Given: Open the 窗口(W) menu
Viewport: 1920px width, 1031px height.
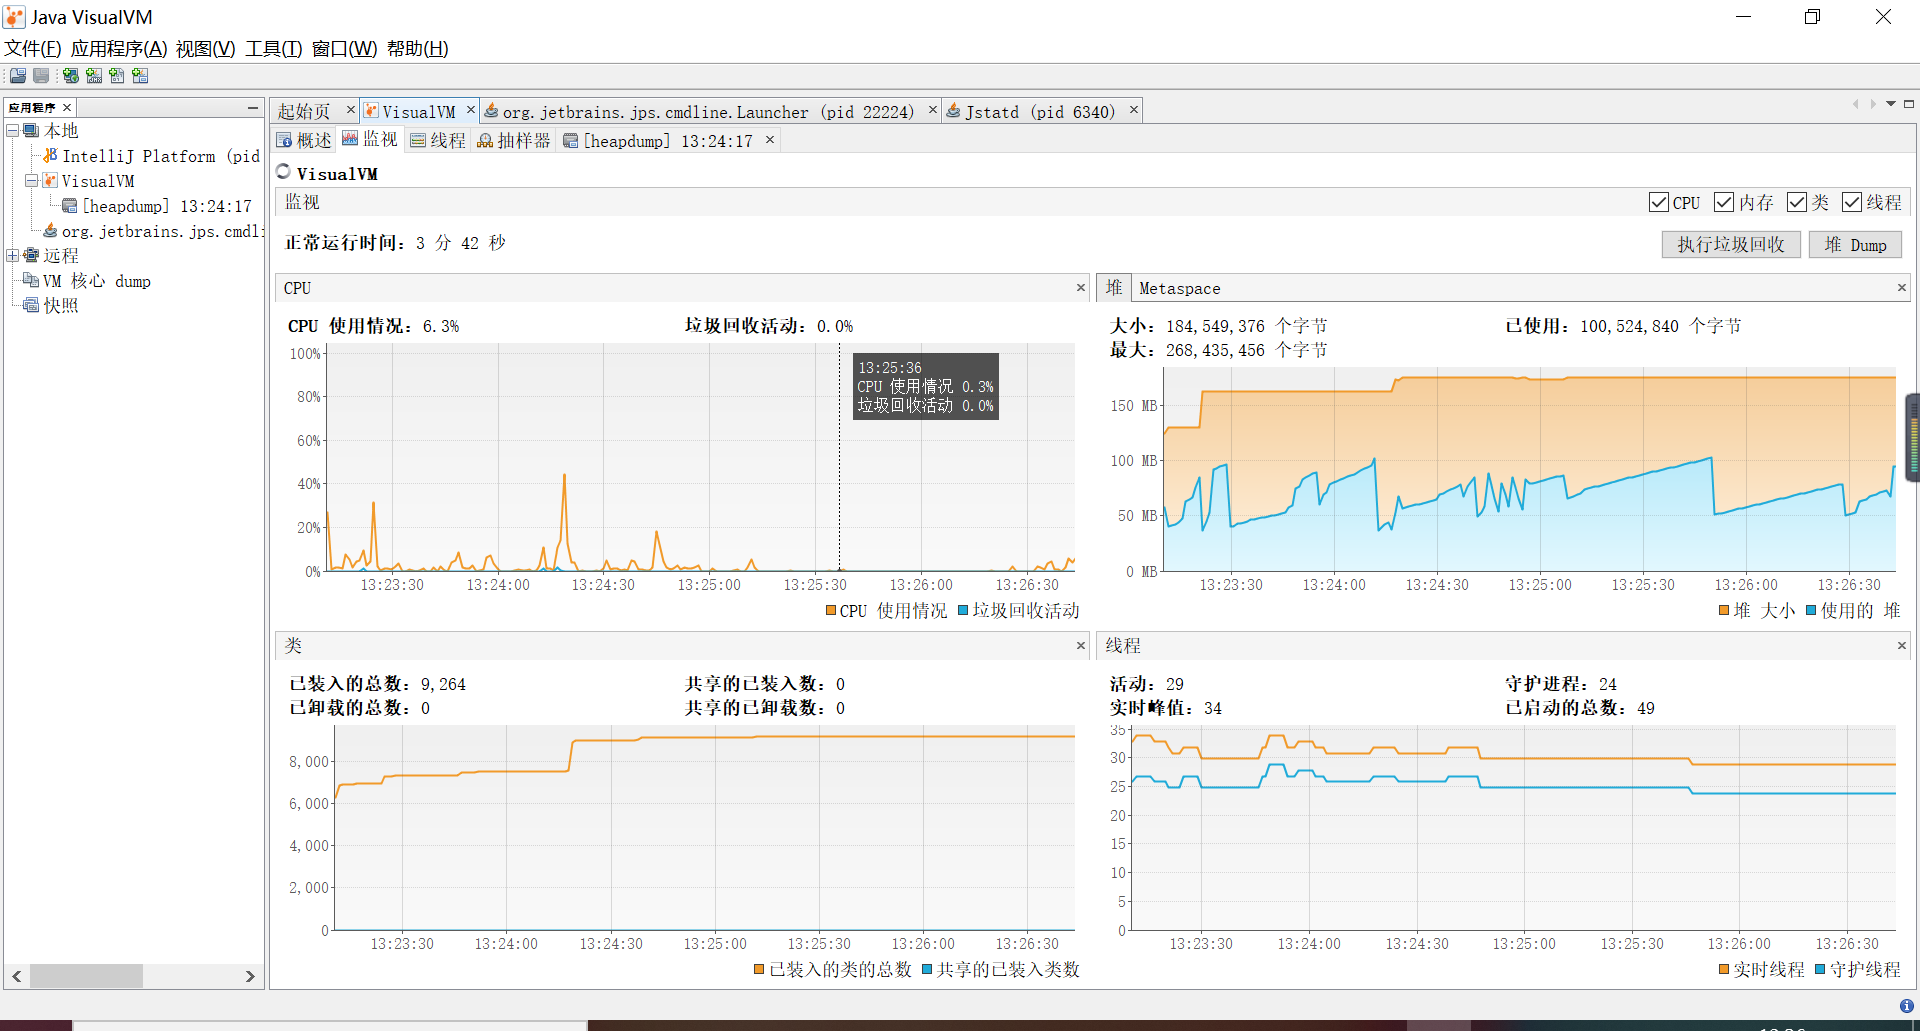Looking at the screenshot, I should pos(345,49).
